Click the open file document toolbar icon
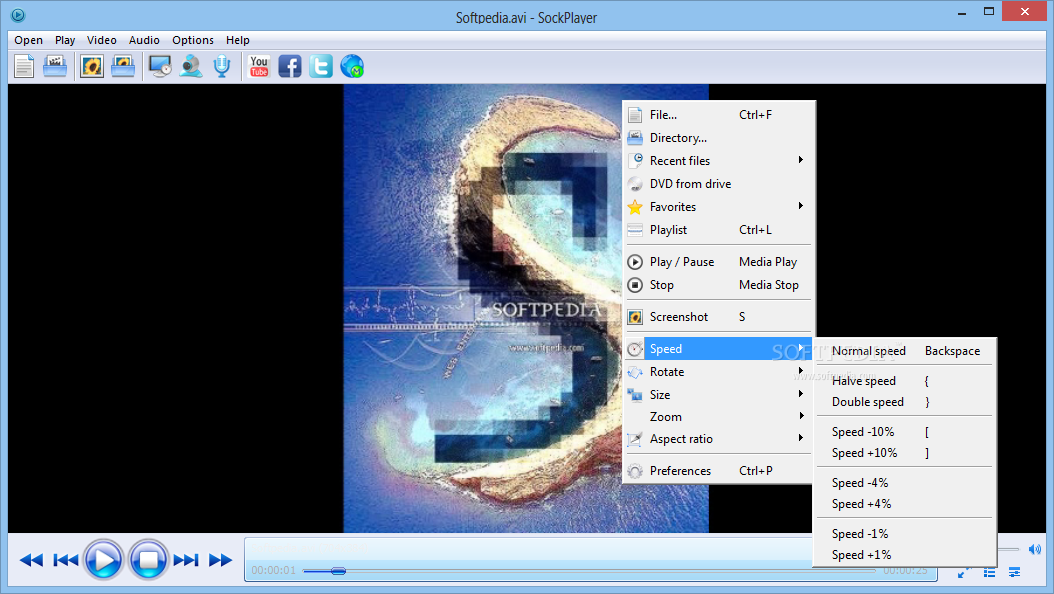Screen dimensions: 1054x594 (x=24, y=67)
